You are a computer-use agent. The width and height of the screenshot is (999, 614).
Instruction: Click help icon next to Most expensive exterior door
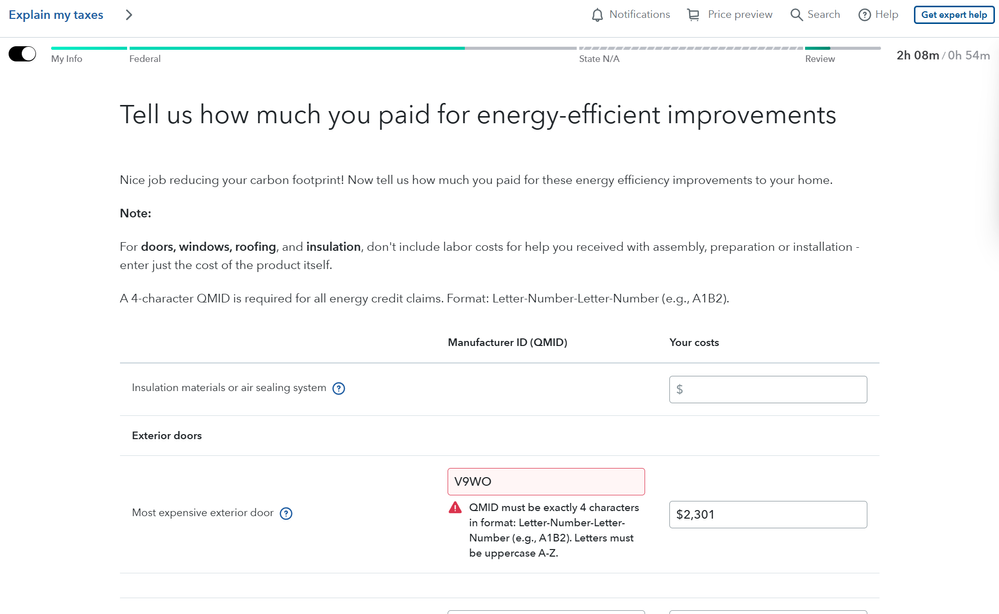click(x=286, y=514)
